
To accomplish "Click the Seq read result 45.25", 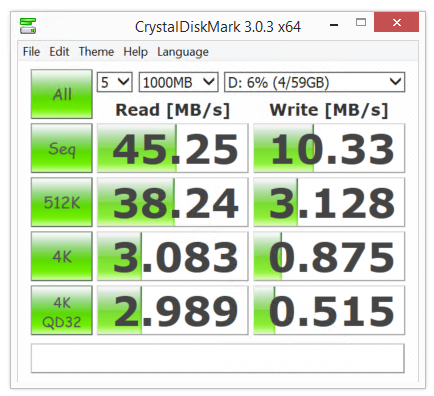I will (173, 148).
